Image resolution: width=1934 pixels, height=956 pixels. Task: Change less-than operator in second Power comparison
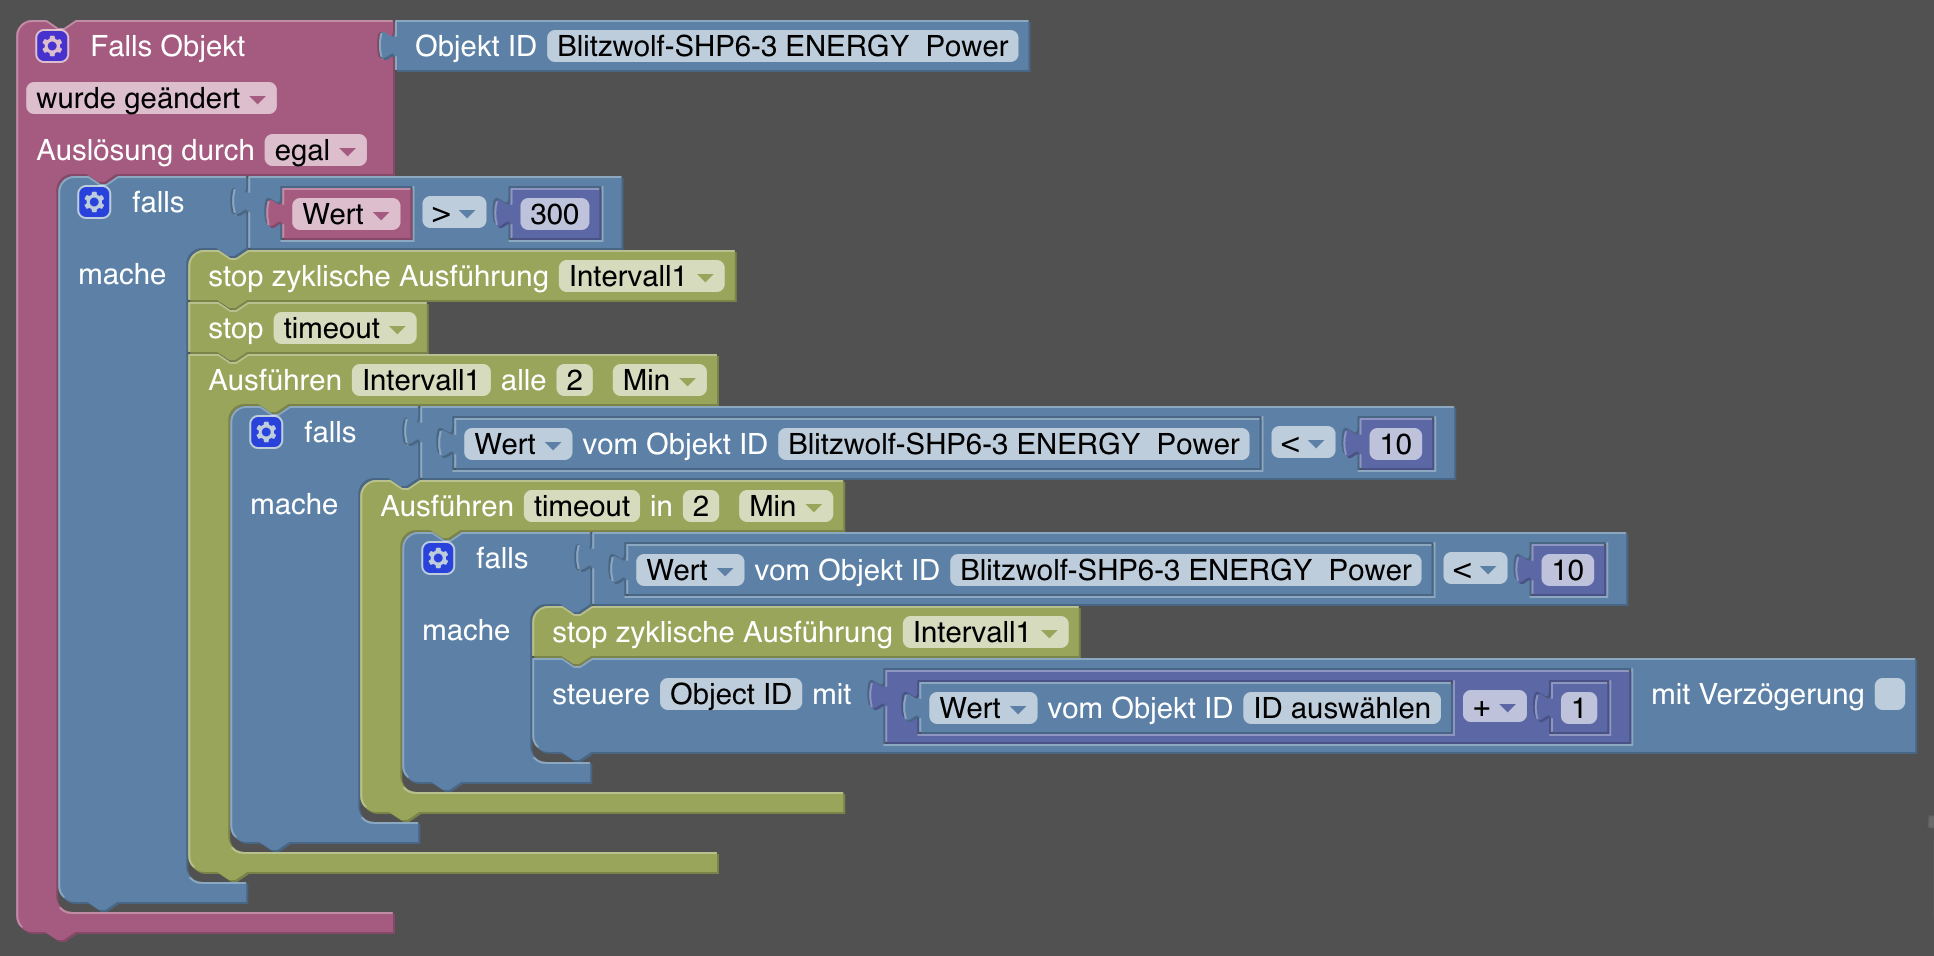pyautogui.click(x=1475, y=569)
